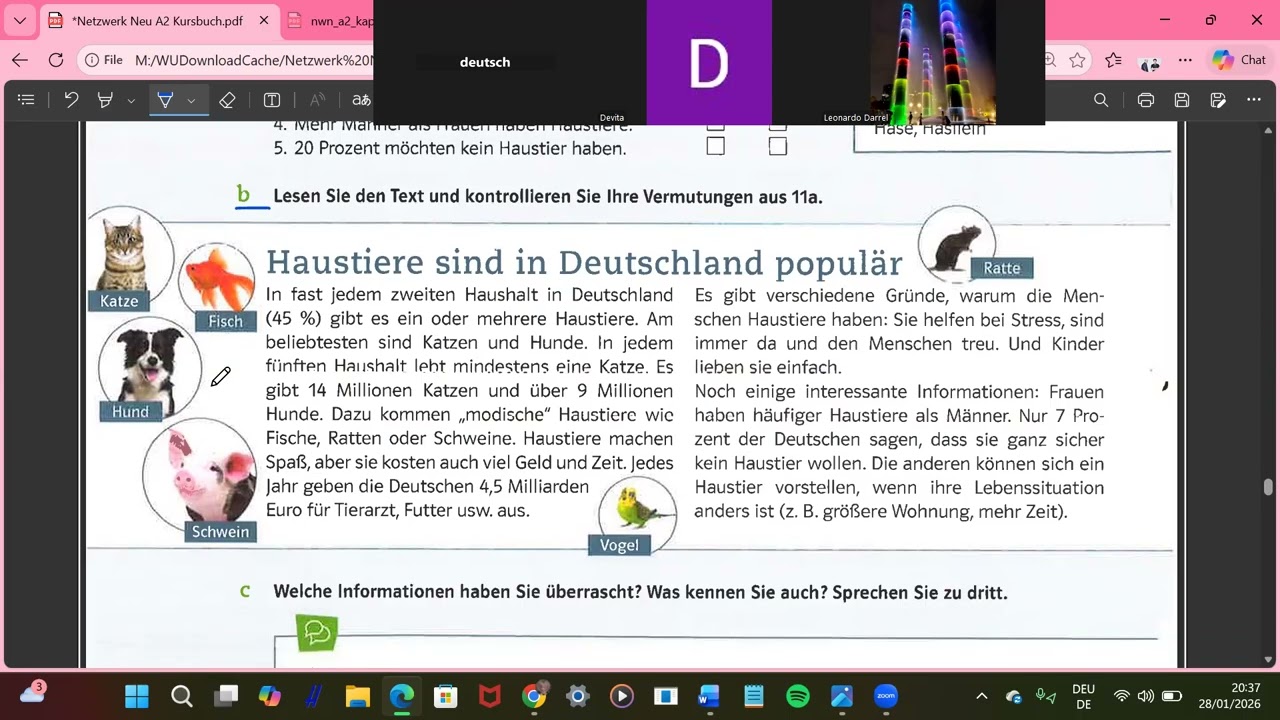Search within the PDF document
The height and width of the screenshot is (720, 1280).
(1101, 100)
